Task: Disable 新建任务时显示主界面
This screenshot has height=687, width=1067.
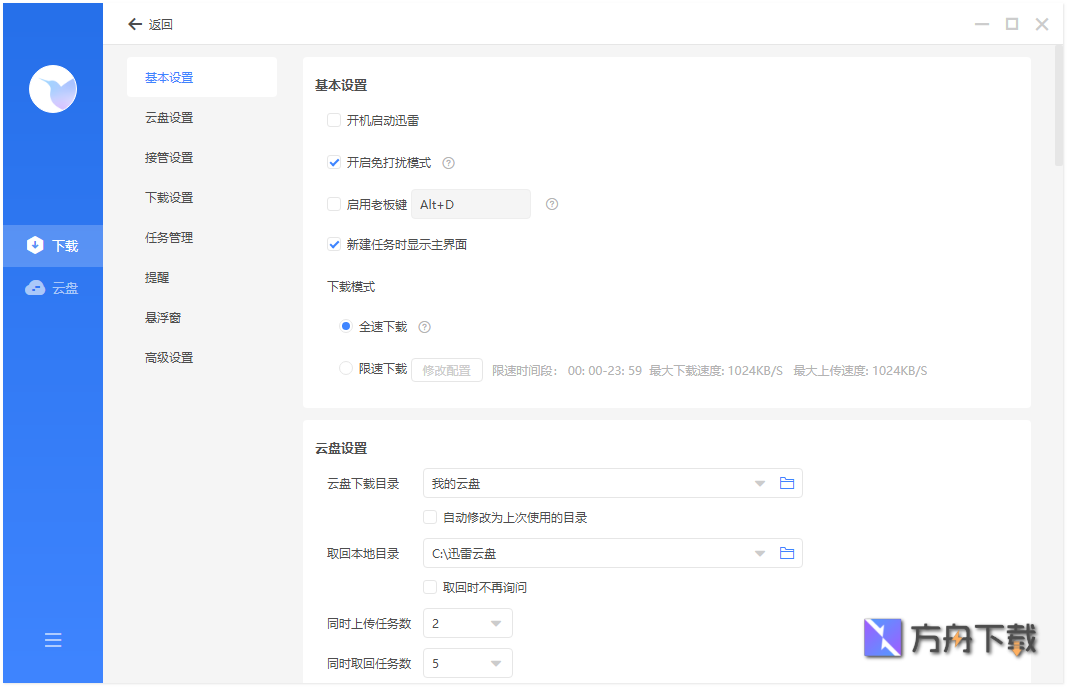Action: 334,245
